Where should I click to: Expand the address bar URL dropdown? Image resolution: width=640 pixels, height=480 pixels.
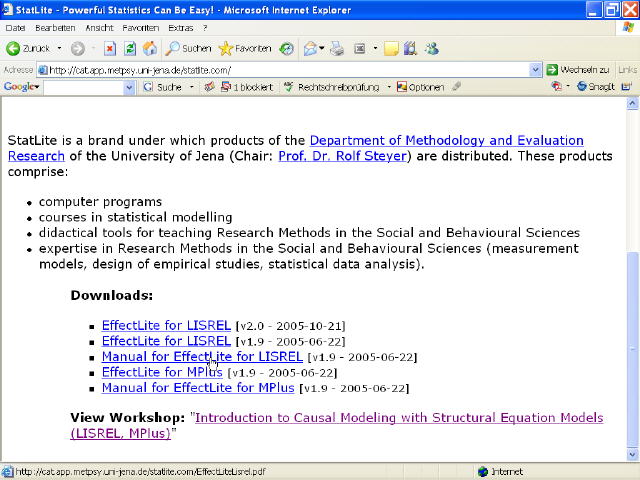536,70
